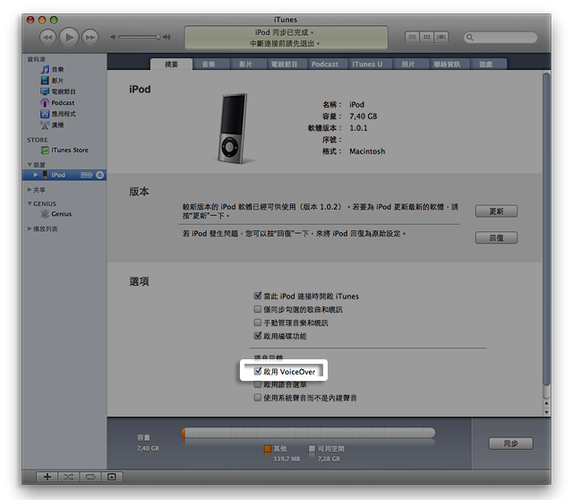
Task: Expand the iPod device row triangle
Action: pos(36,175)
